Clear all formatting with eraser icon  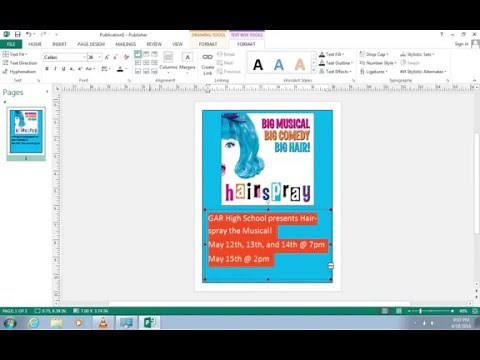coord(126,57)
